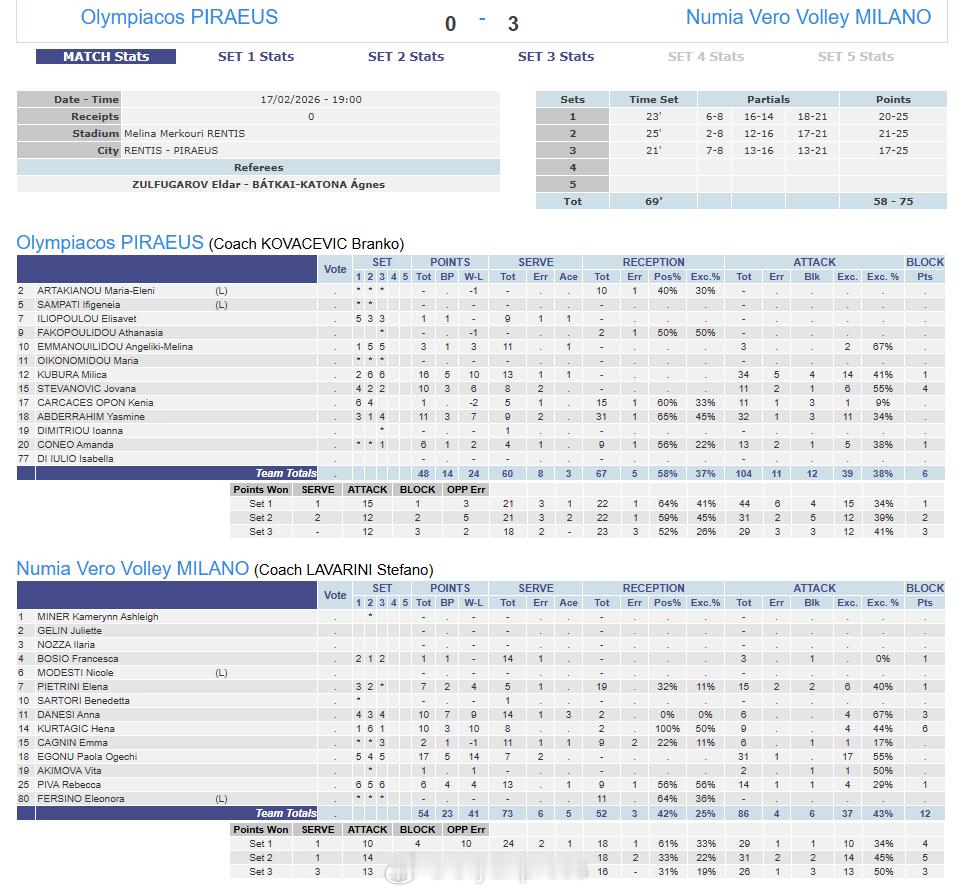The image size is (976, 894).
Task: Click Milano BLOCK column group header
Action: [x=925, y=588]
